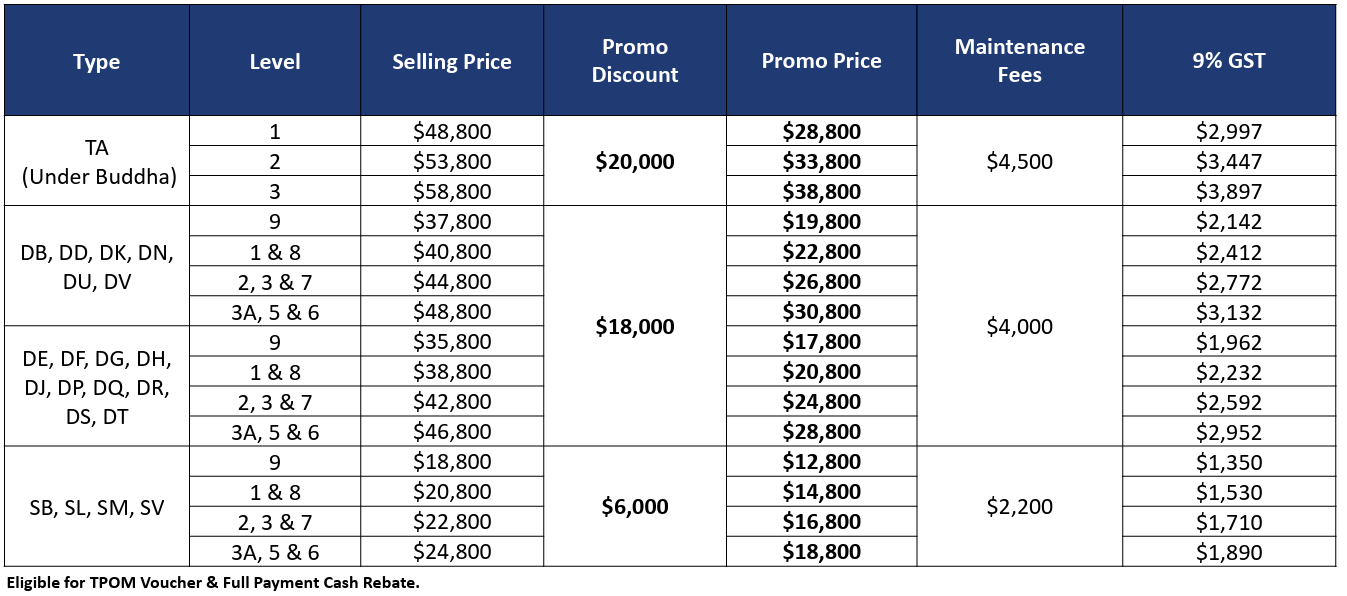
Task: Click the 9% GST column header
Action: click(1229, 60)
